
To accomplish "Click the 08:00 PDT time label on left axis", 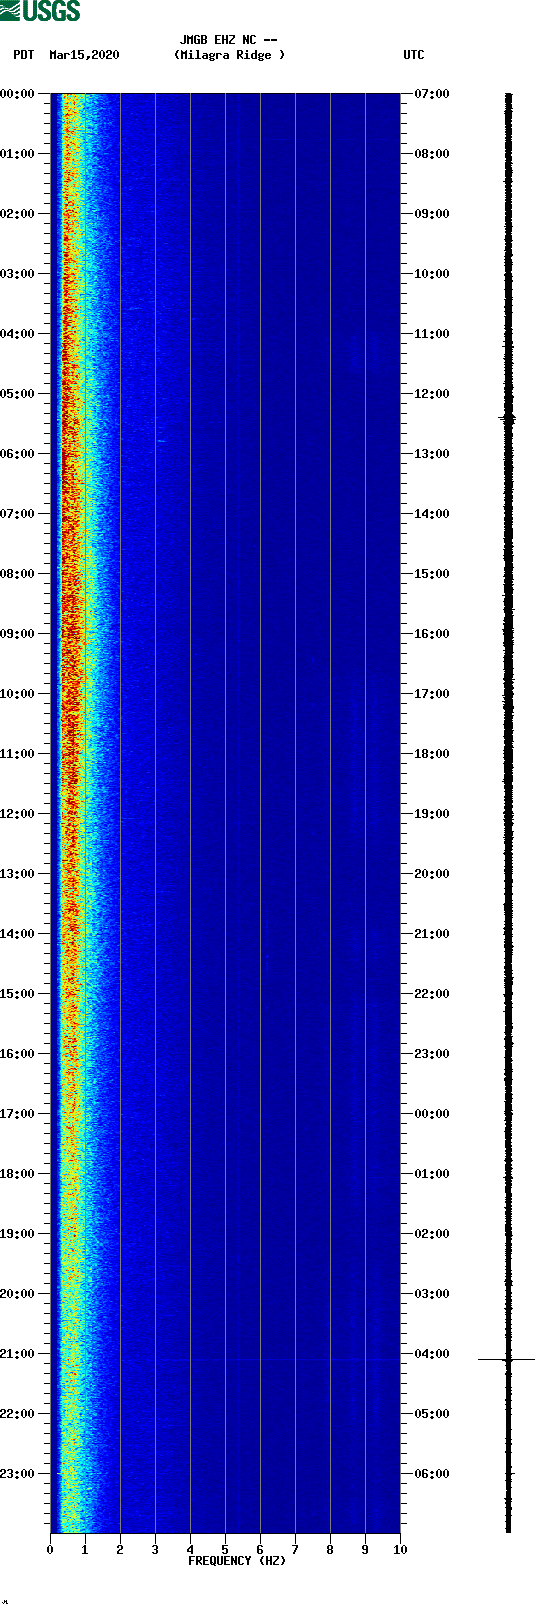I will [x=17, y=574].
